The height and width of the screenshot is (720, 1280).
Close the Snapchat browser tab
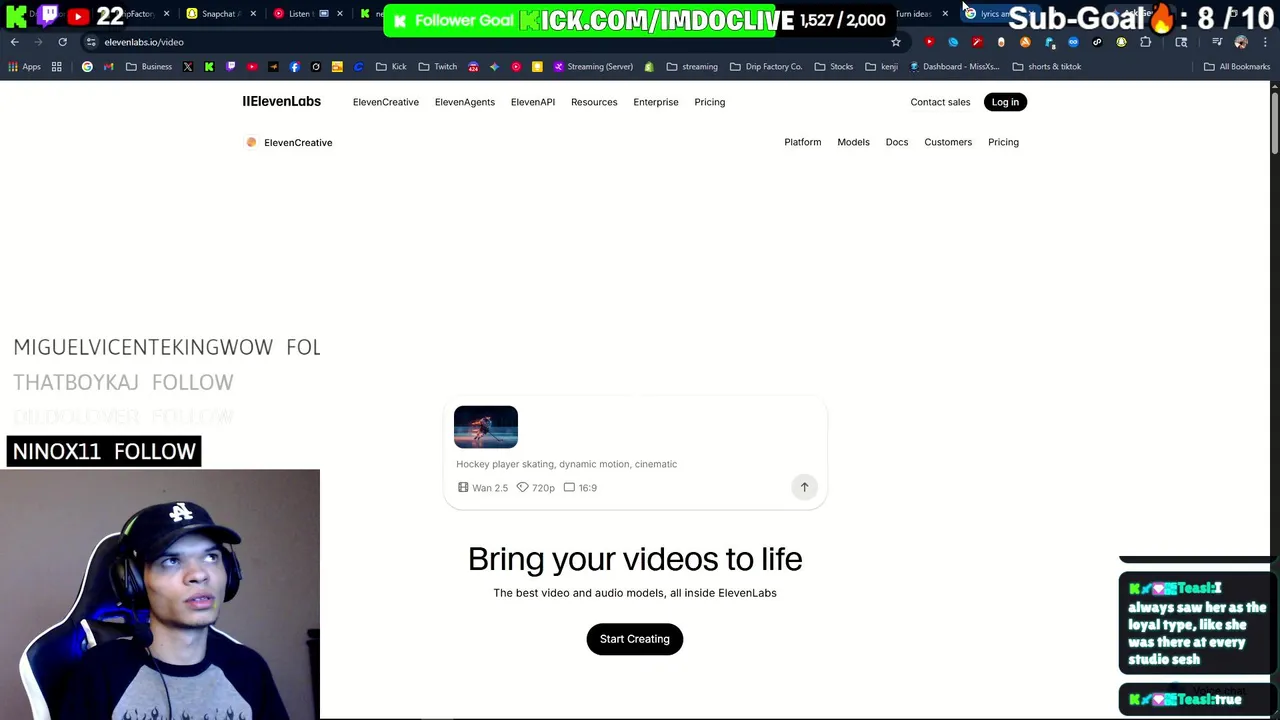coord(253,14)
